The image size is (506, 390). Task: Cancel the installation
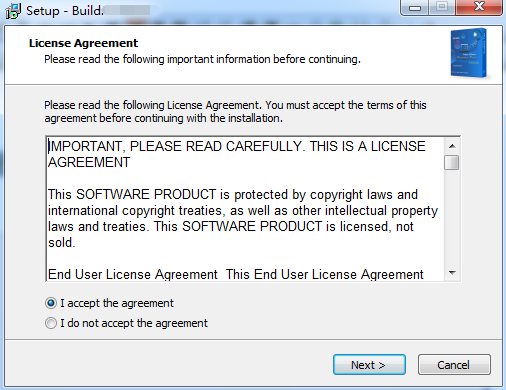pyautogui.click(x=454, y=365)
